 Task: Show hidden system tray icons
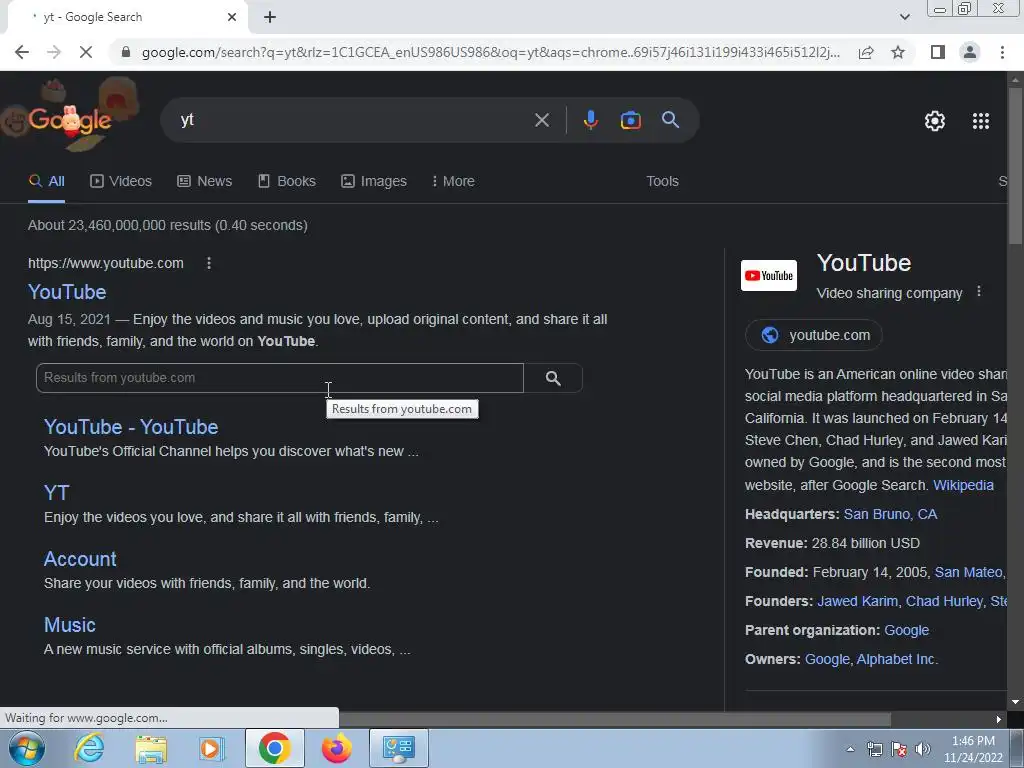(850, 749)
